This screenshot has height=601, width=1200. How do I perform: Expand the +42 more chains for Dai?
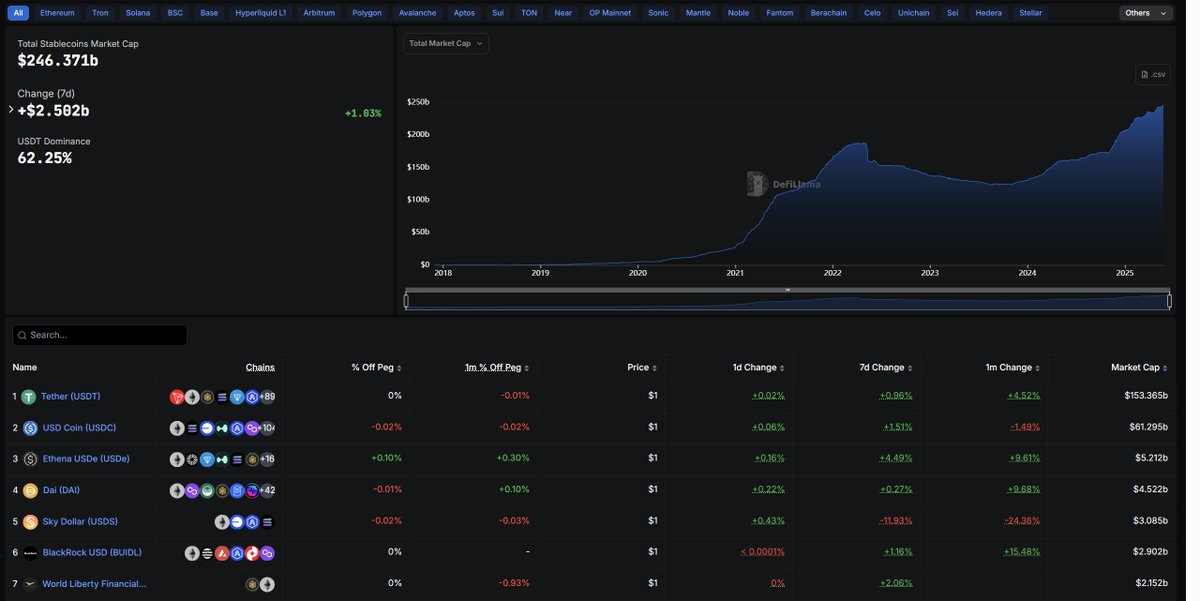(x=267, y=490)
